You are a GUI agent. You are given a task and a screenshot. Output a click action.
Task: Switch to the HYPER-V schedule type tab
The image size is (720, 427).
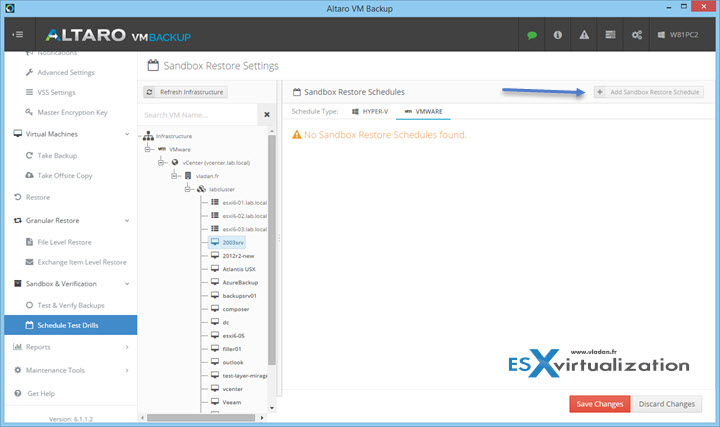tap(370, 112)
